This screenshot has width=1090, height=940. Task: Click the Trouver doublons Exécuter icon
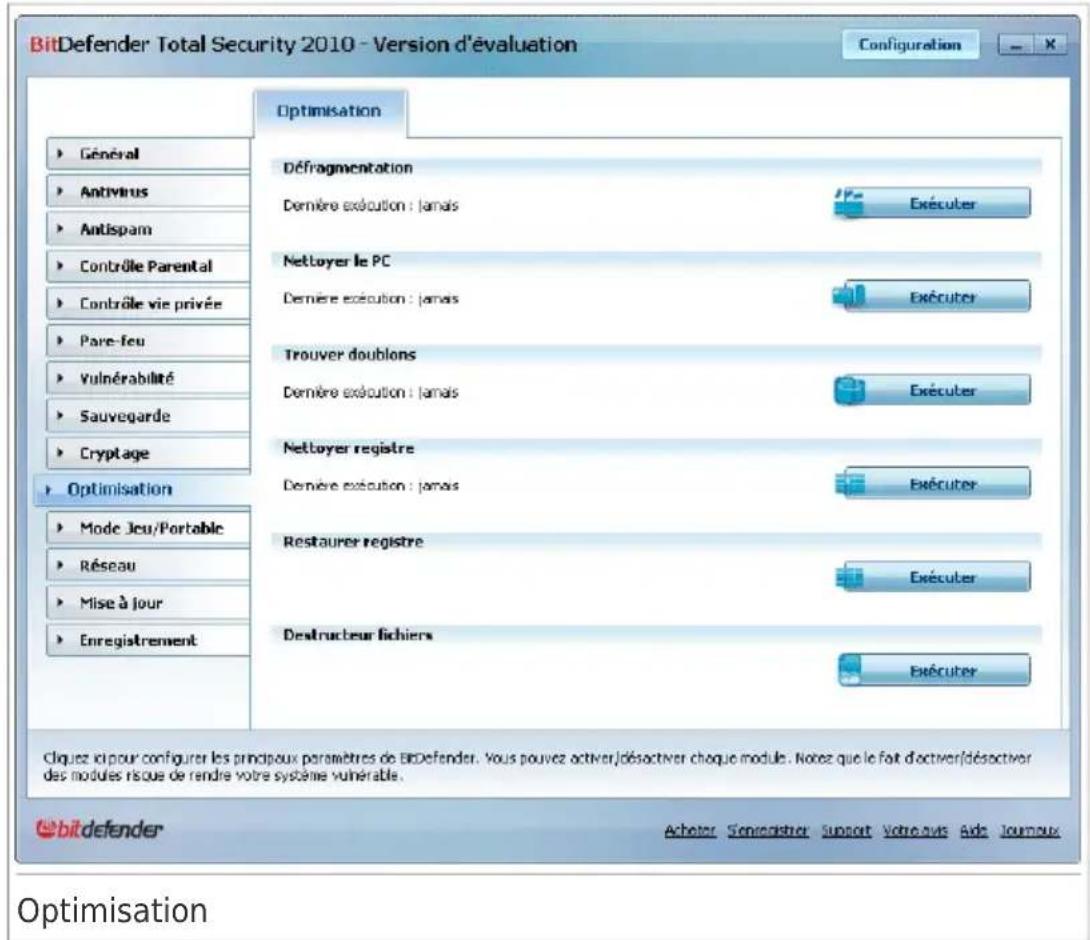coord(849,390)
